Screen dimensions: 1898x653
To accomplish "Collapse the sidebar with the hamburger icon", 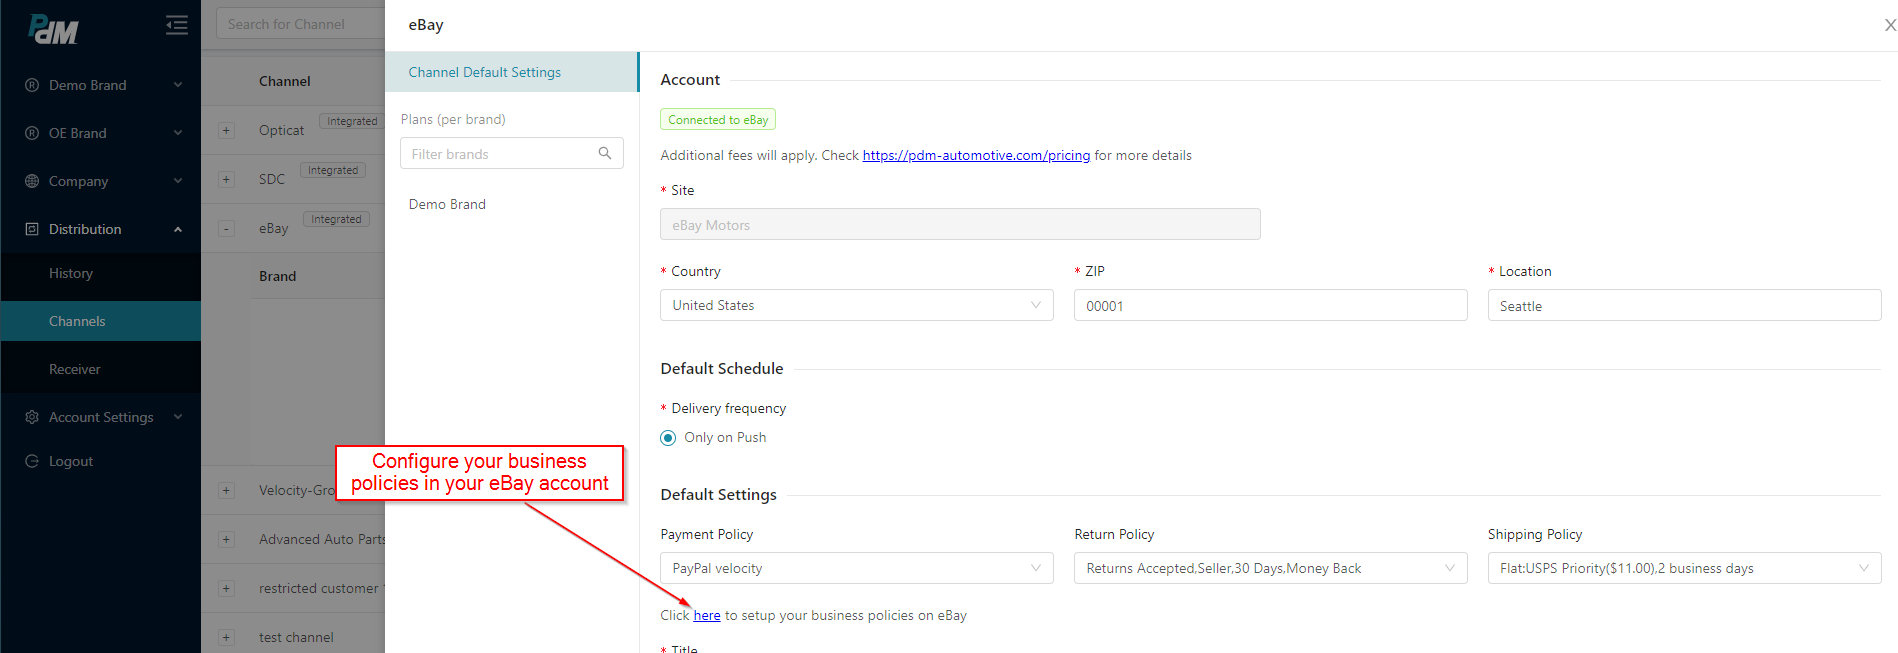I will pyautogui.click(x=177, y=25).
